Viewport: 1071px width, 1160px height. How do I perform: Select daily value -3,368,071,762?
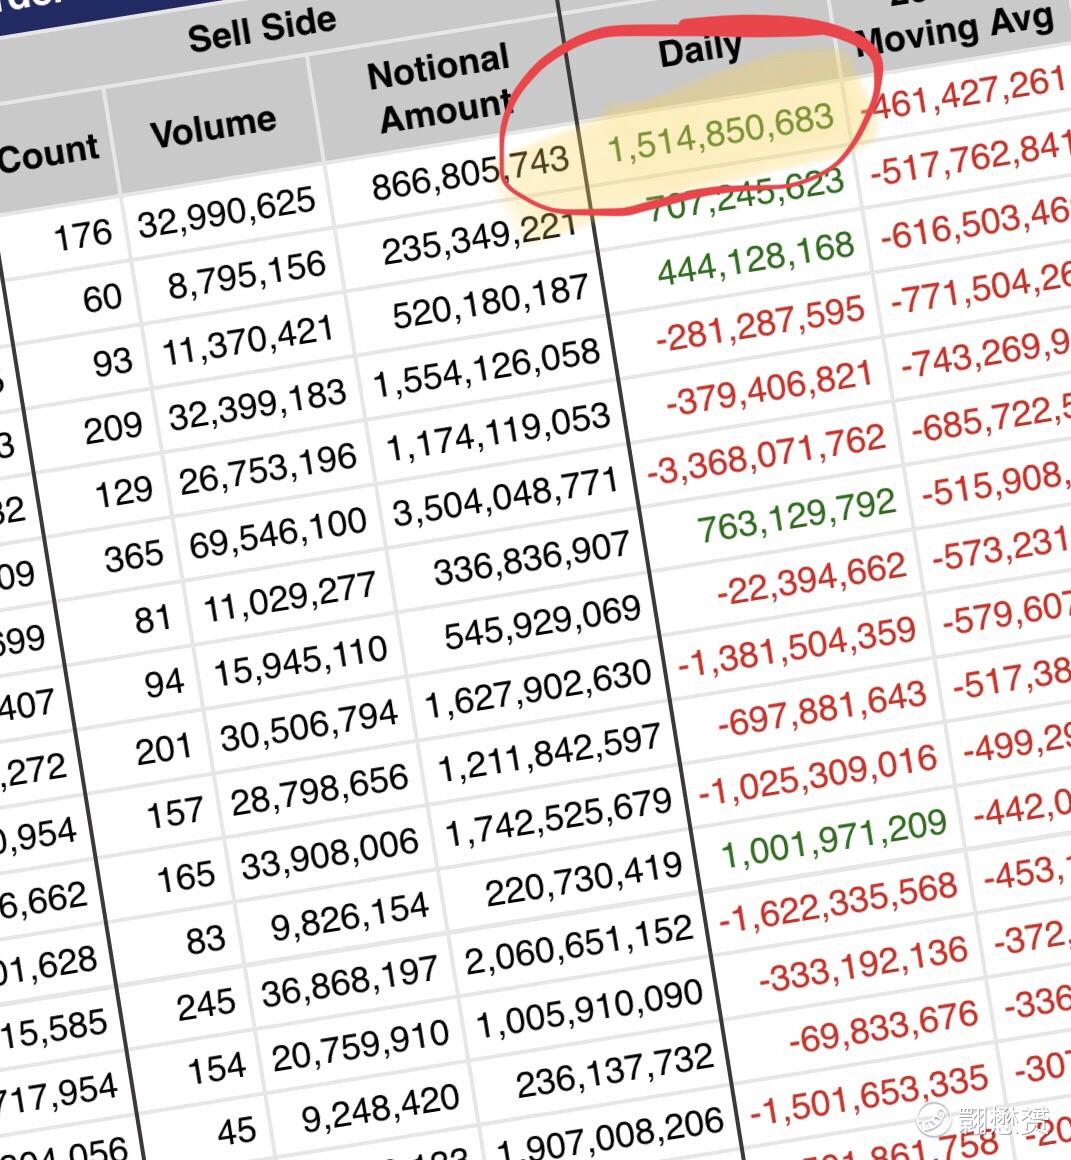point(766,453)
